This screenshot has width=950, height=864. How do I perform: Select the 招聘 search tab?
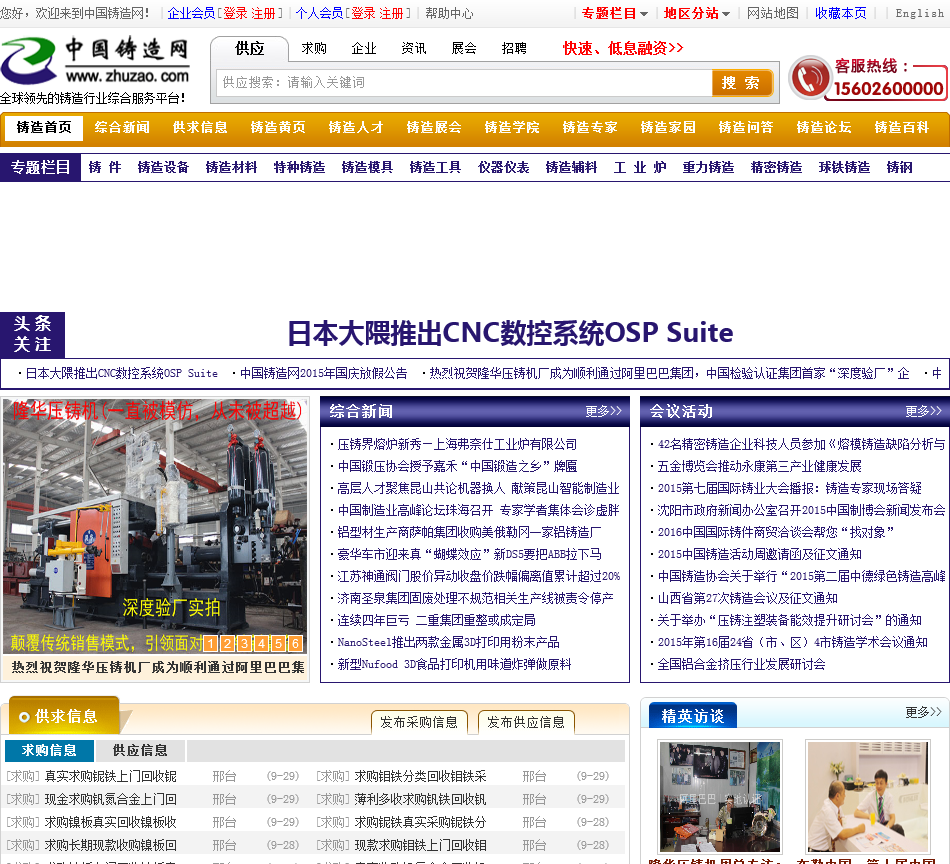514,48
